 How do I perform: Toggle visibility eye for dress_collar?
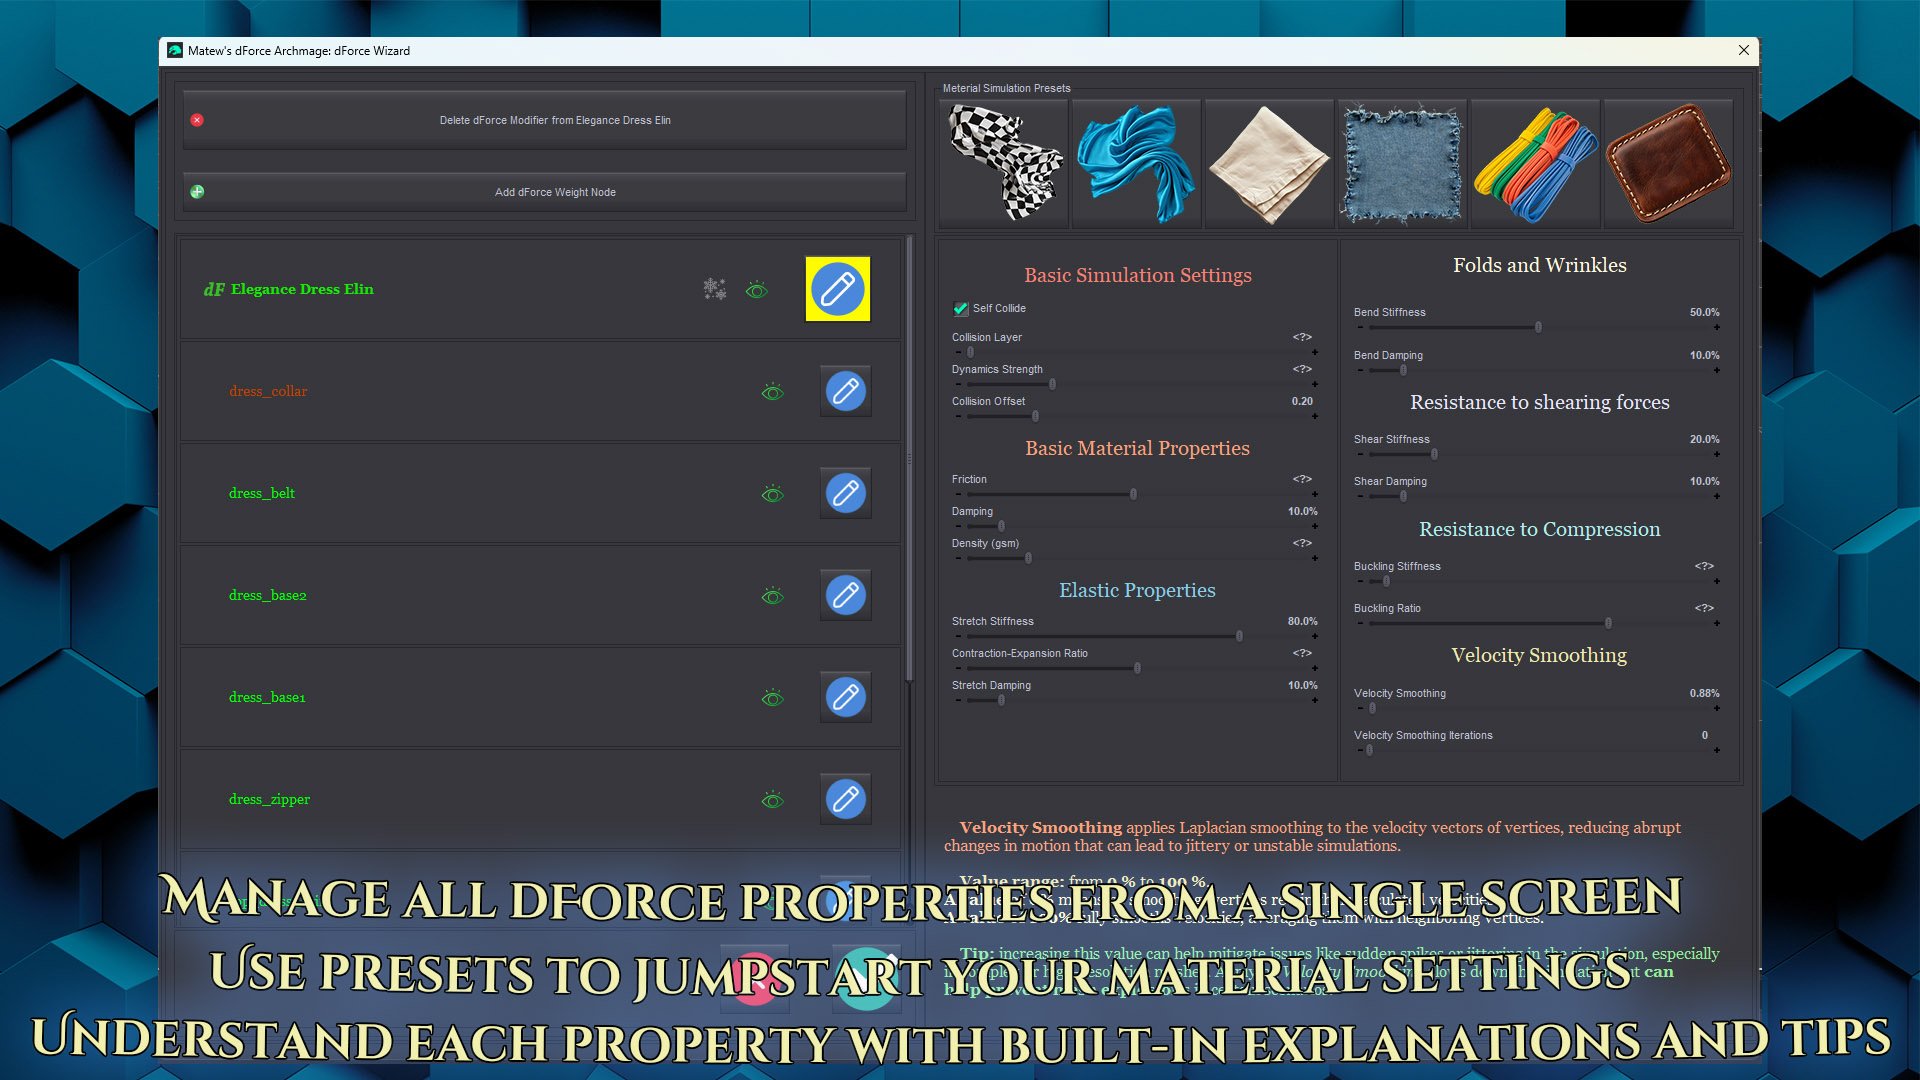point(772,392)
